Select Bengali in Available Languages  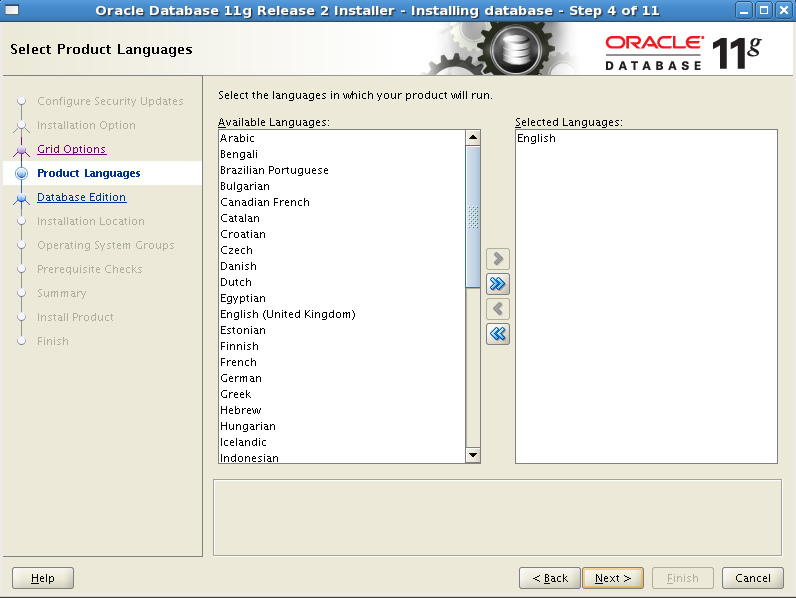pos(342,154)
